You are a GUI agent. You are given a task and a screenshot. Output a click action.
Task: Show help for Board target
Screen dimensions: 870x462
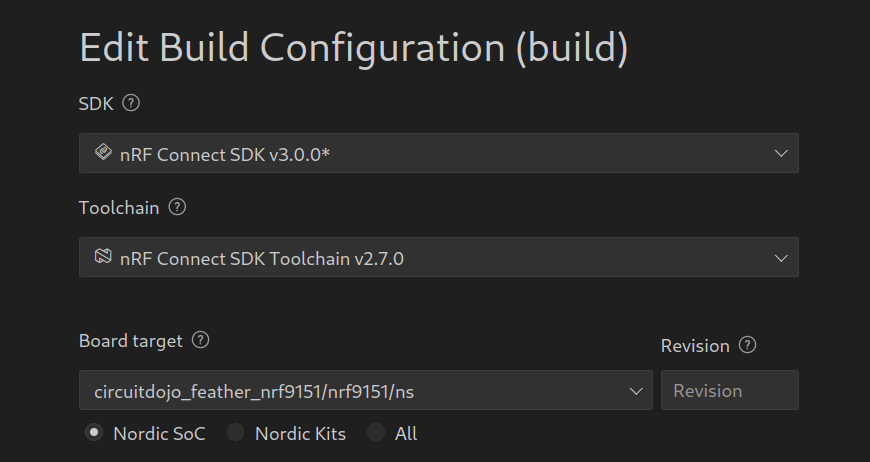[x=200, y=340]
